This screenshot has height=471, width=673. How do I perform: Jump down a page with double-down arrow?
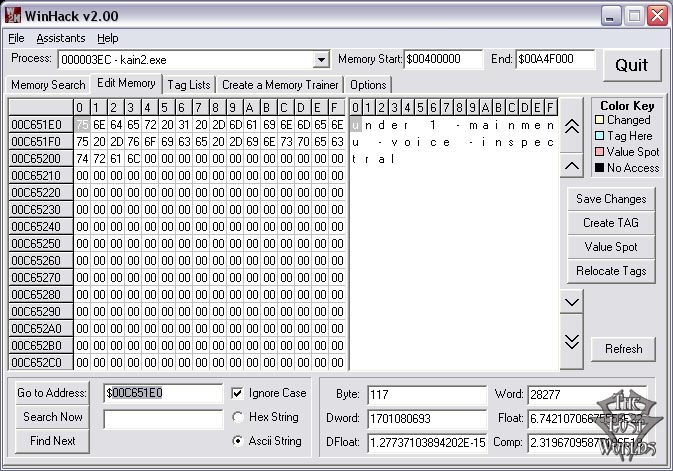pos(572,341)
